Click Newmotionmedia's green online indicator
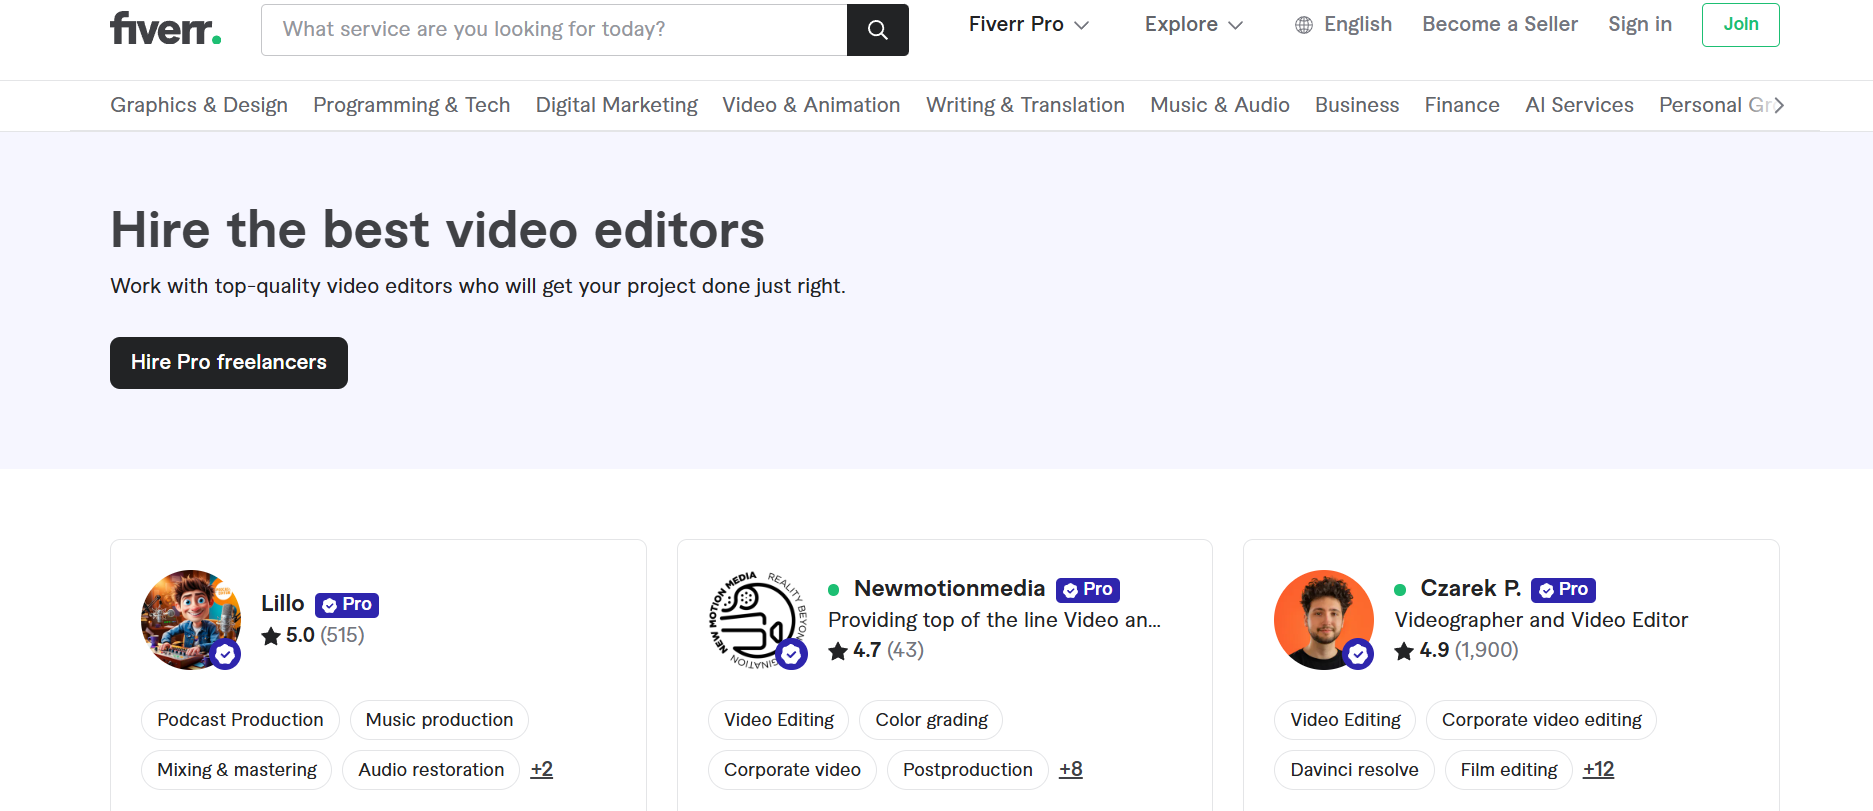 (834, 590)
